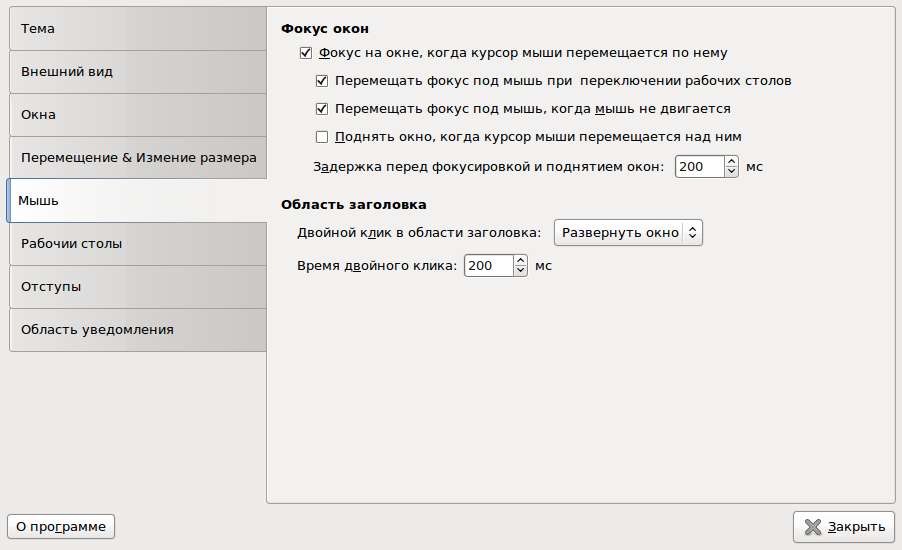Click the focus delay input field
The image size is (902, 550).
(x=699, y=167)
